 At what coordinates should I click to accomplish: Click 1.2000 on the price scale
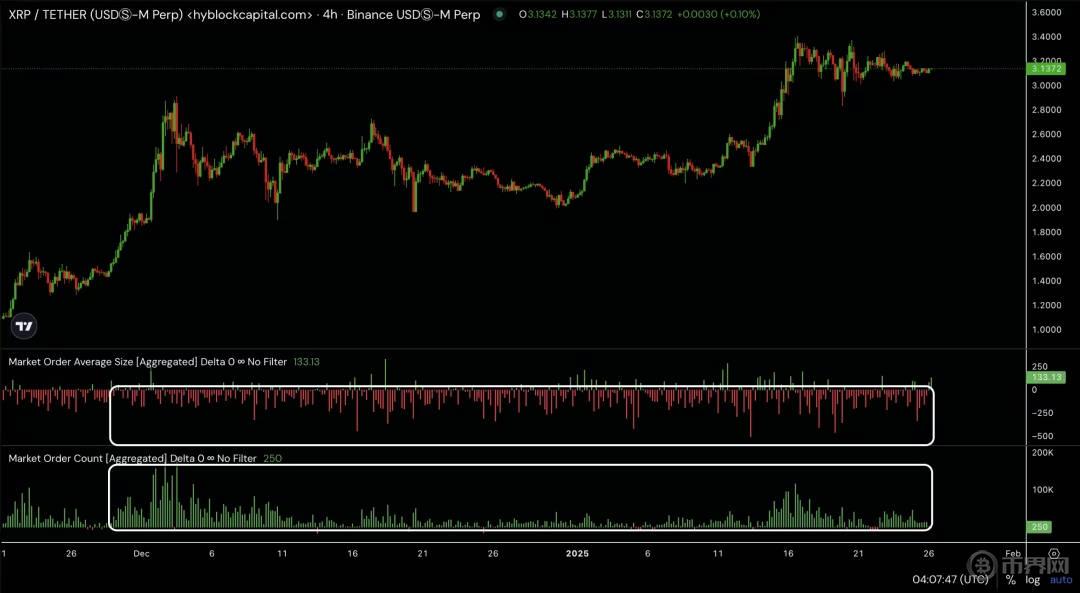1046,305
